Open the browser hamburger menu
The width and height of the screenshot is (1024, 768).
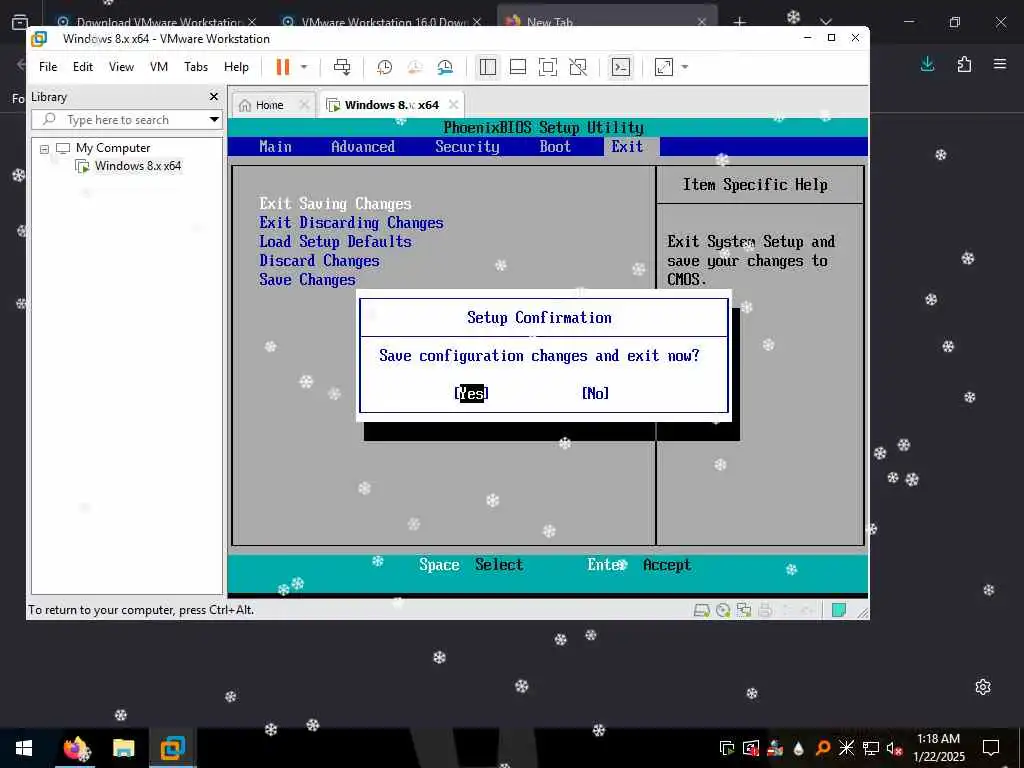click(1000, 64)
